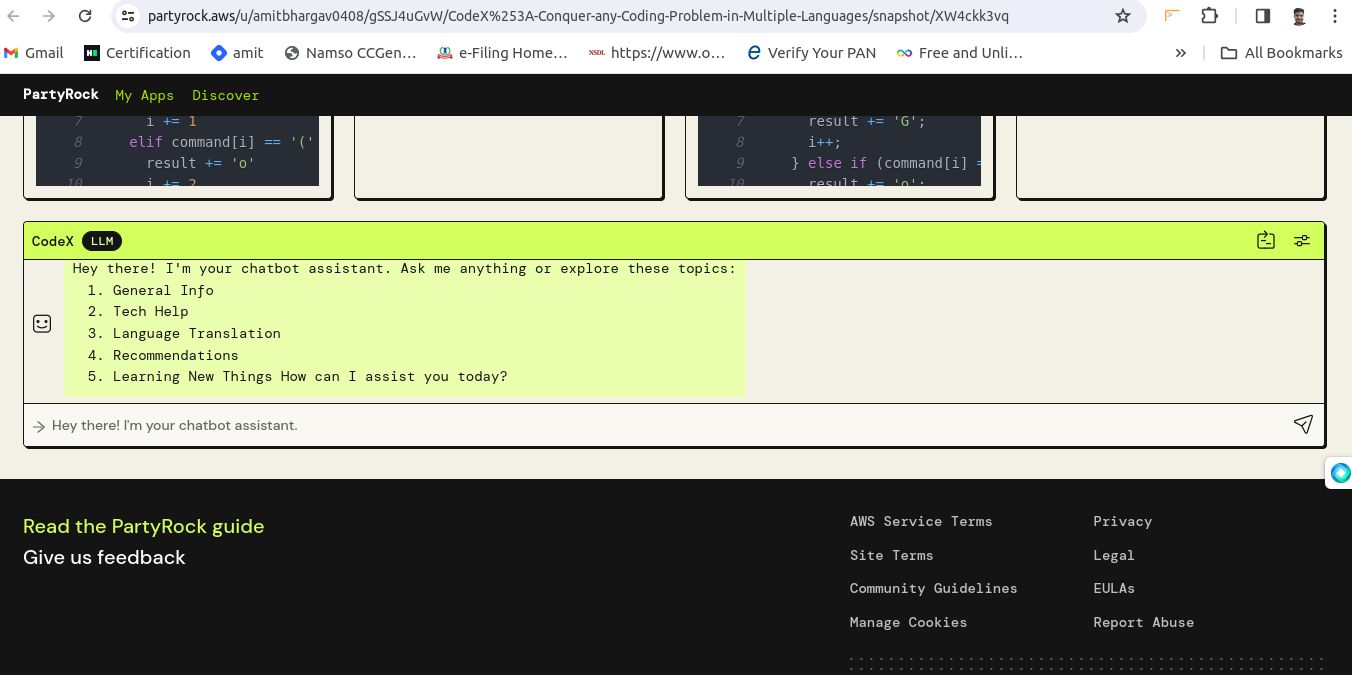Open Community Guidelines footer link
This screenshot has height=675, width=1352.
[933, 588]
